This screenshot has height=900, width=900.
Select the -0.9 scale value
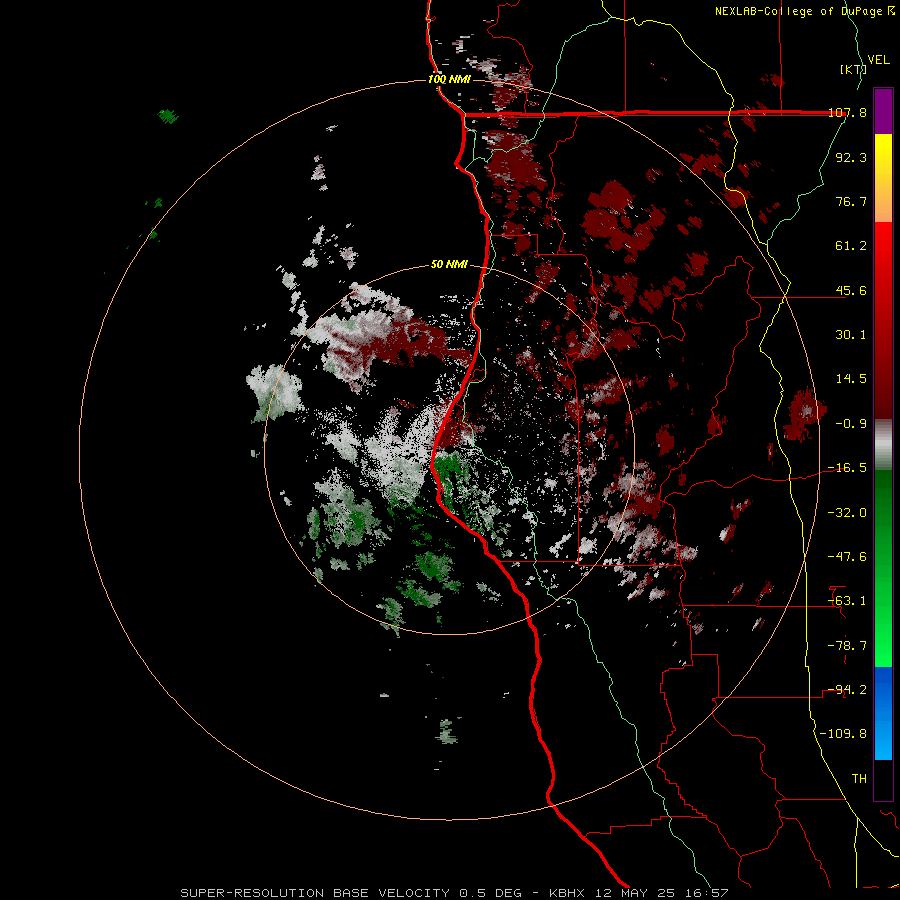(851, 424)
